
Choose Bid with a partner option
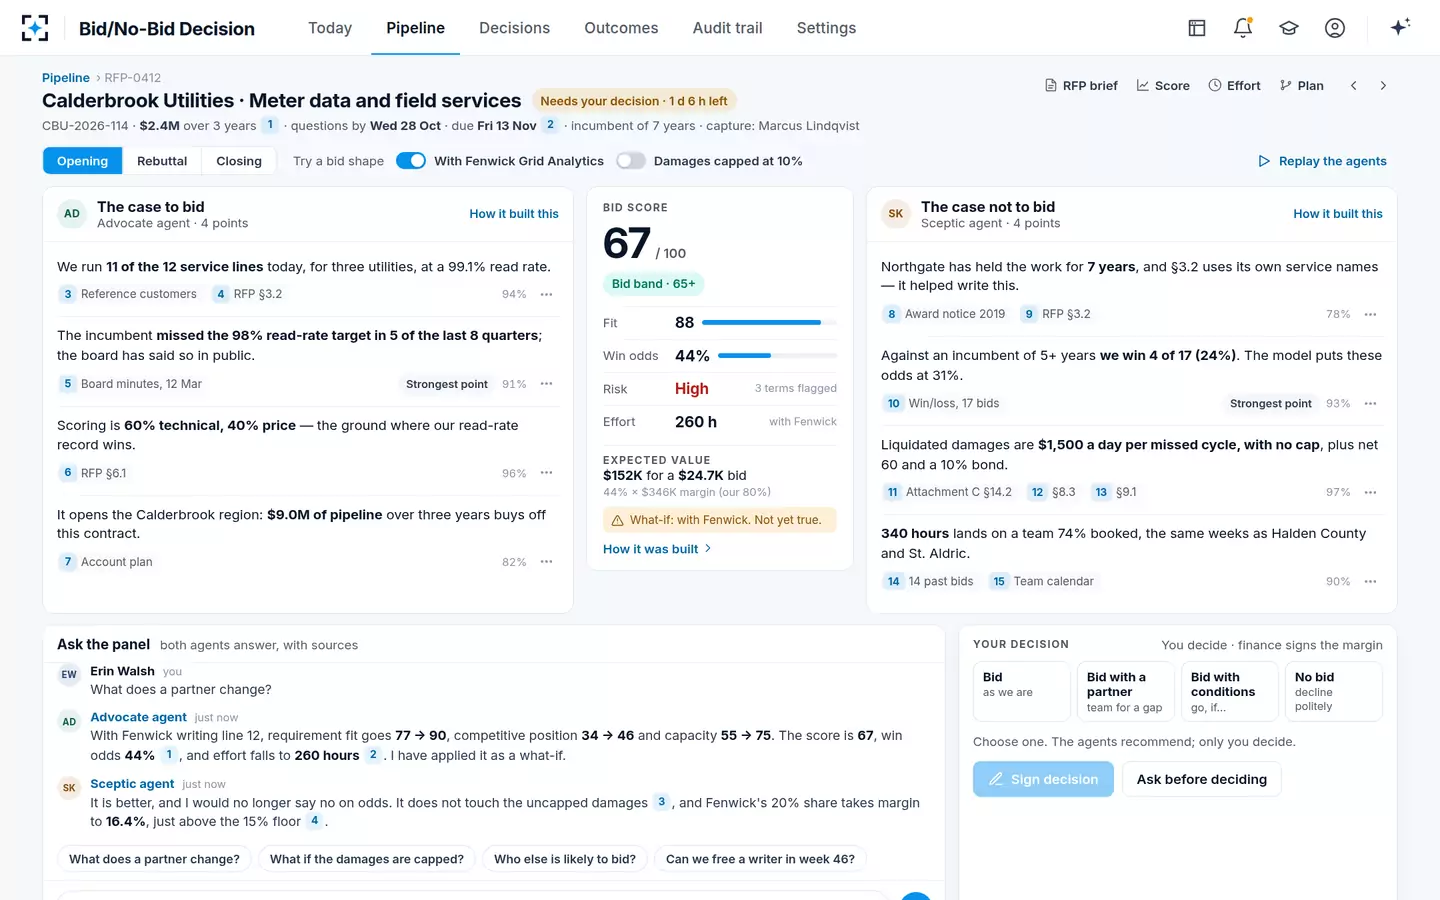coord(1126,691)
